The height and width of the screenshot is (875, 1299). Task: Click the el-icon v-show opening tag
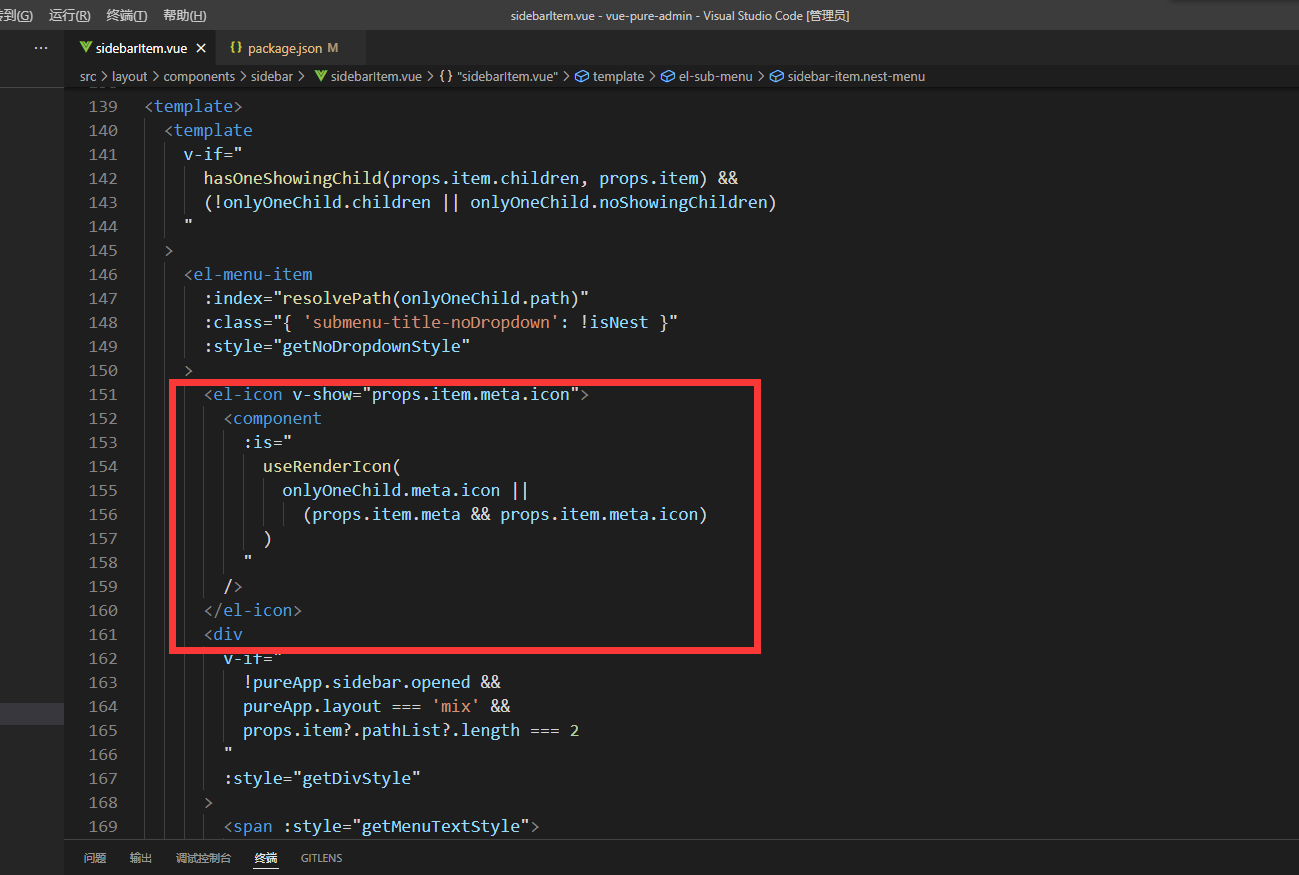pos(396,394)
